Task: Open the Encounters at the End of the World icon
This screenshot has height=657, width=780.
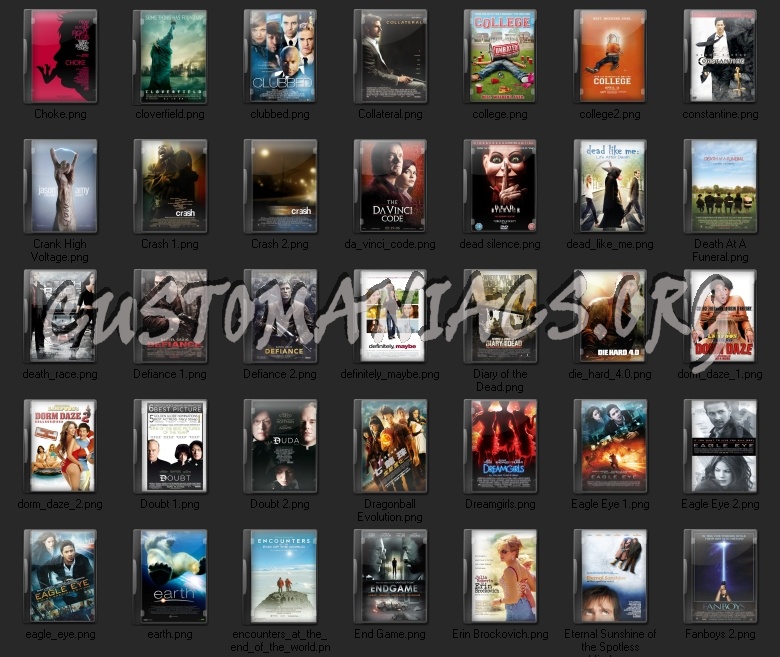Action: [280, 576]
